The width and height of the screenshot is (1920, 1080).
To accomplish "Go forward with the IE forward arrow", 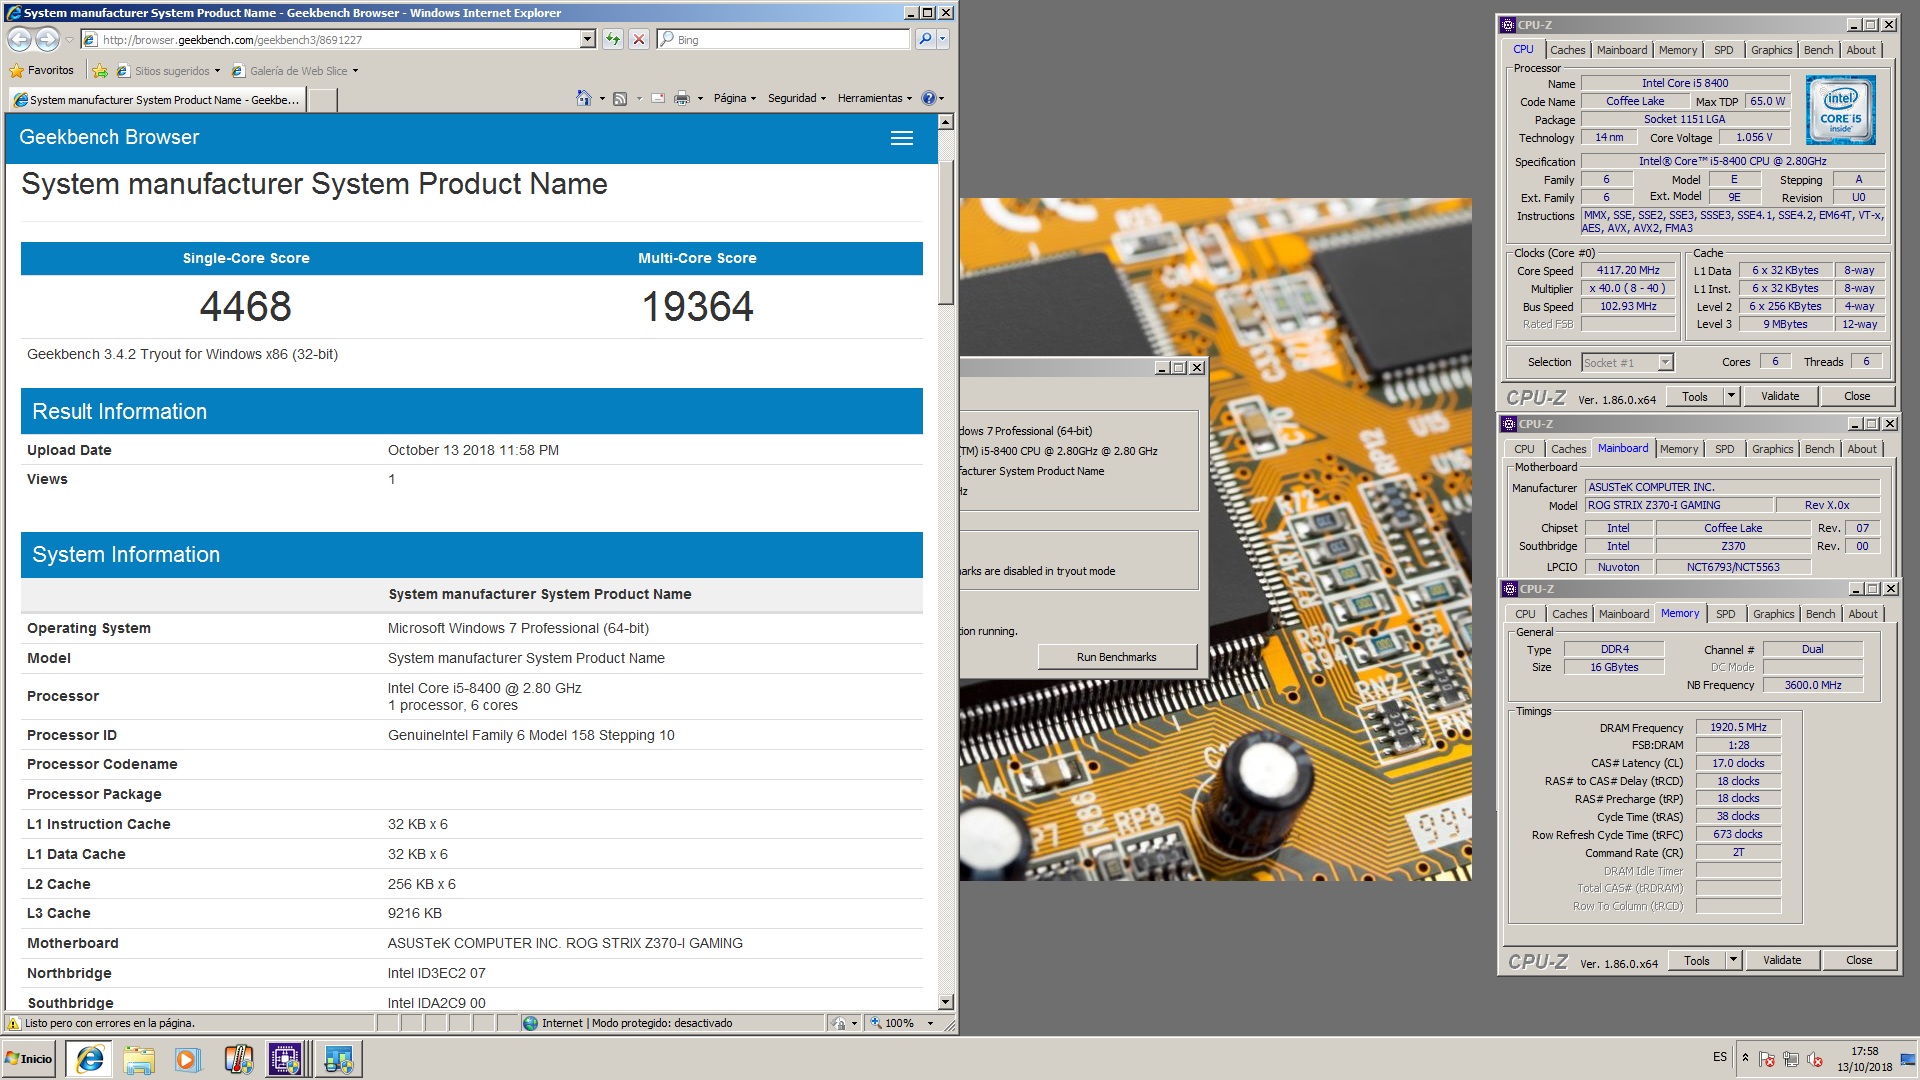I will coord(47,40).
